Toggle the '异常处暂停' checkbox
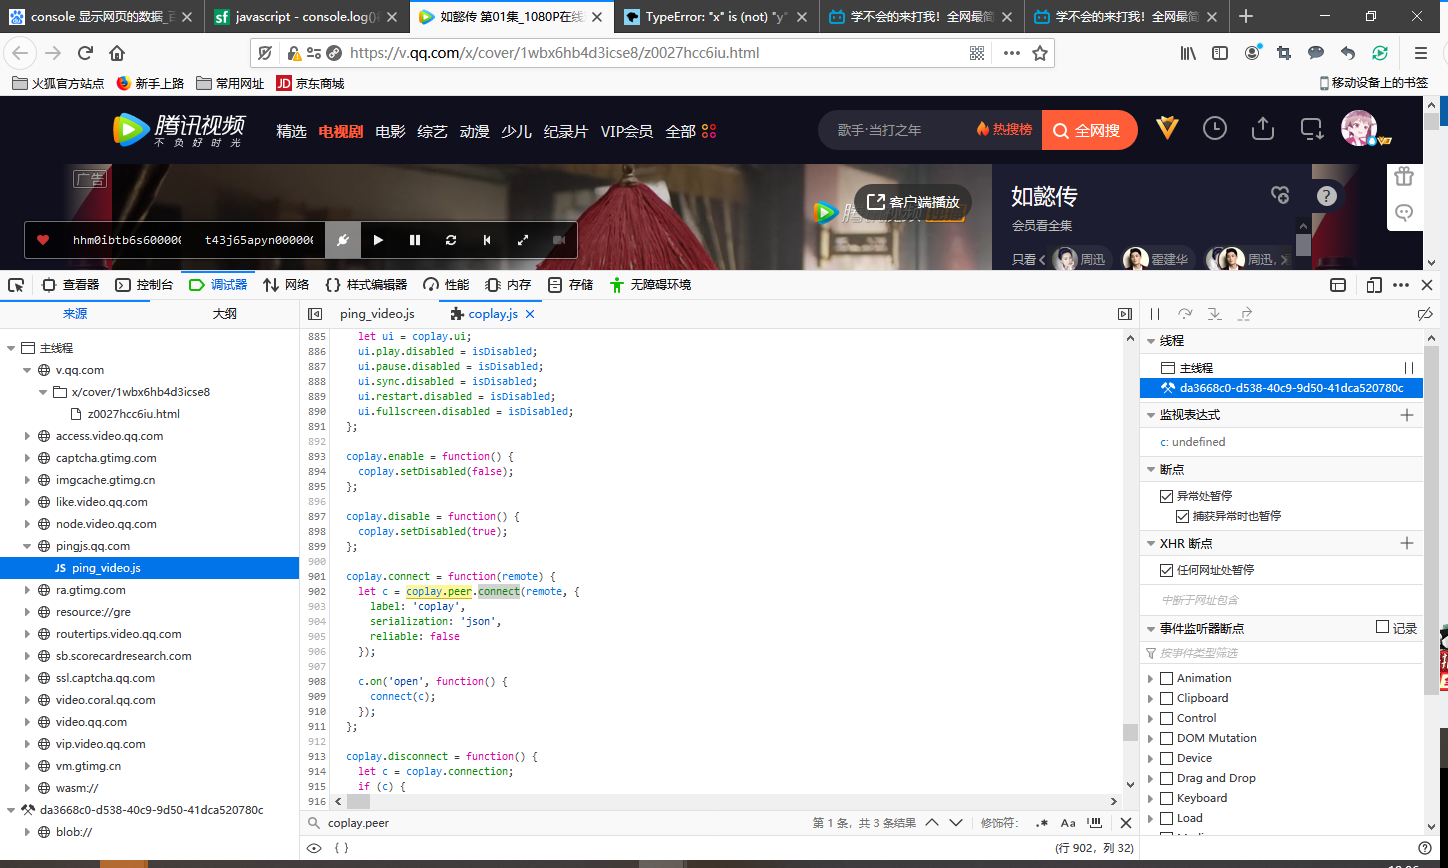The height and width of the screenshot is (868, 1448). tap(1166, 496)
